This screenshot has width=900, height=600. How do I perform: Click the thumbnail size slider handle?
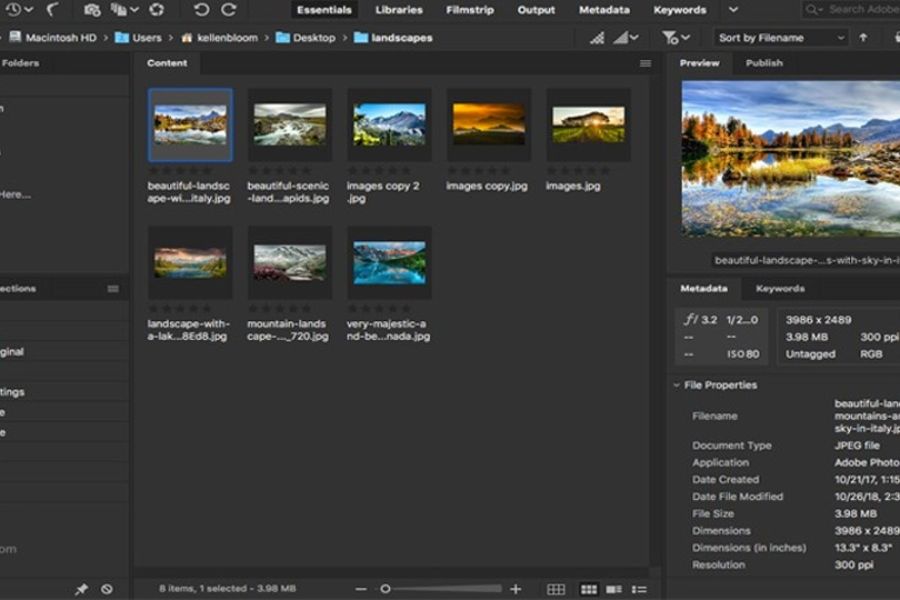click(385, 589)
